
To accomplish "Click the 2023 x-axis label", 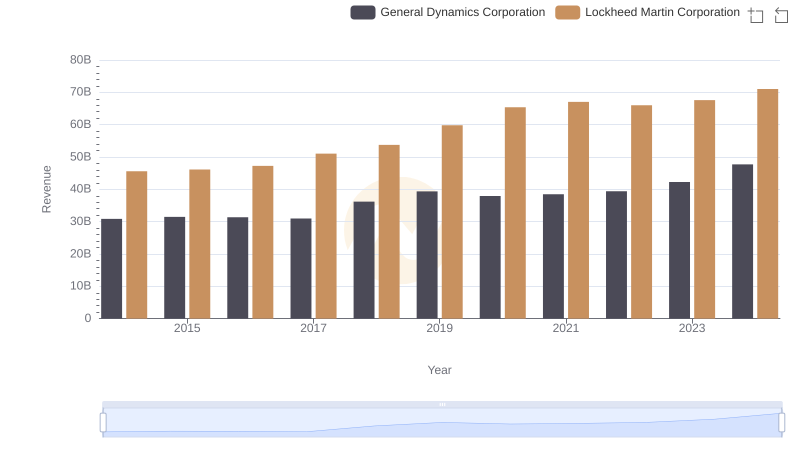I will coord(692,328).
